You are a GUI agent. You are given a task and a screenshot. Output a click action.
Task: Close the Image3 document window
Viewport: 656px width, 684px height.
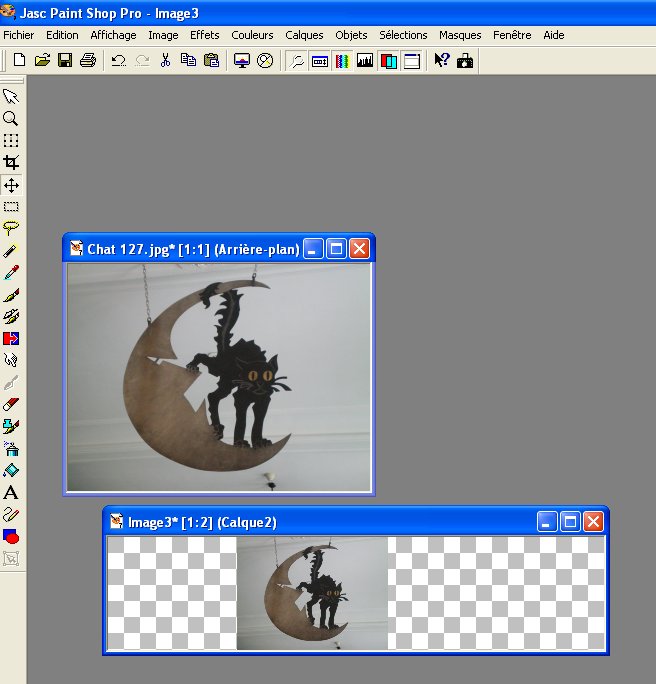[x=593, y=522]
